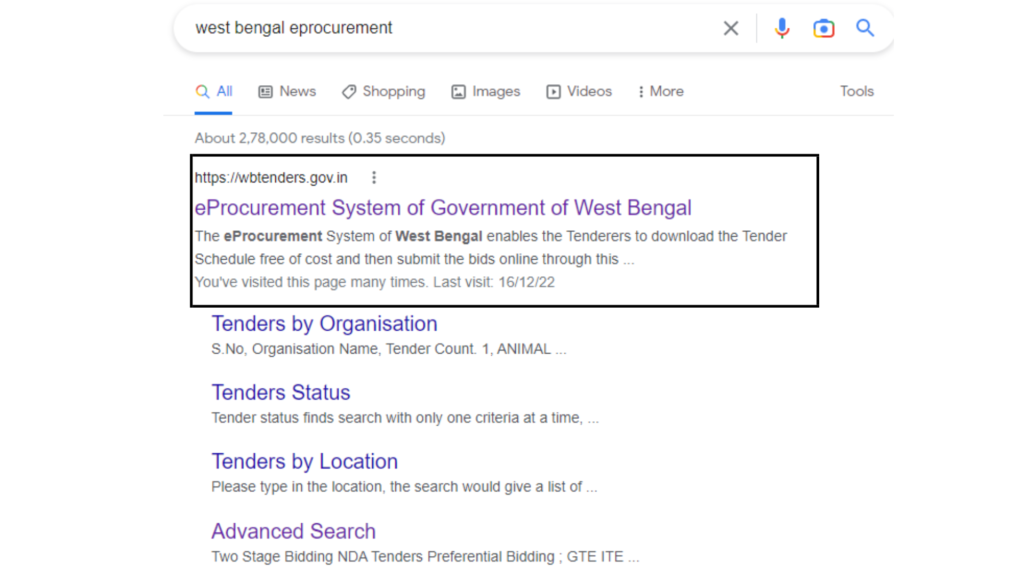This screenshot has height=576, width=1024.
Task: Click the blue search magnifier icon
Action: (x=865, y=29)
